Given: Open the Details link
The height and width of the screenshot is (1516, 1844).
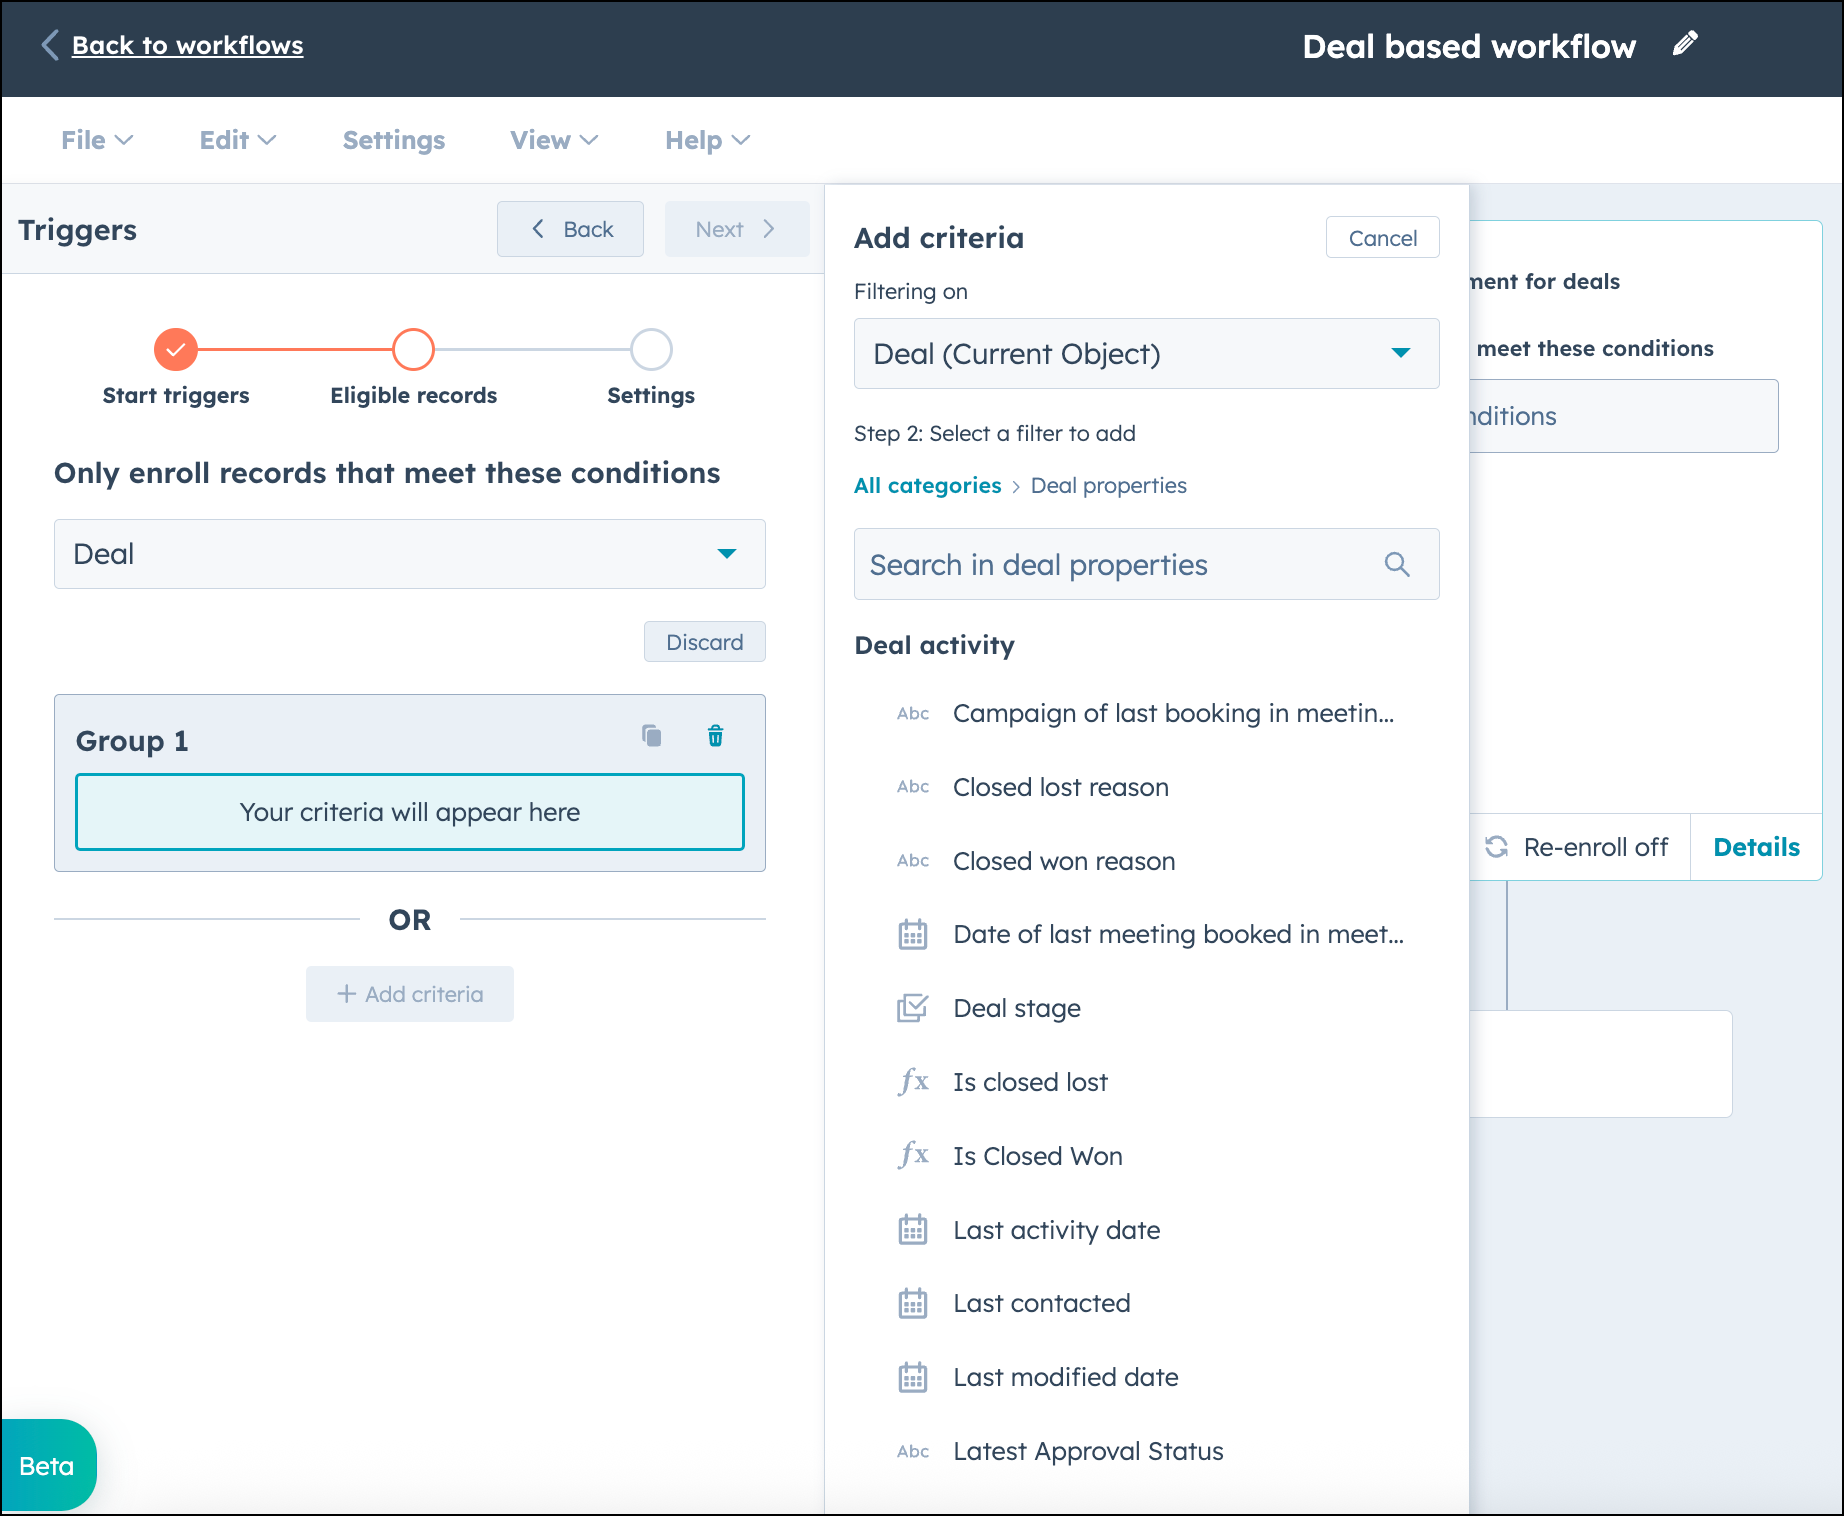Looking at the screenshot, I should (x=1756, y=847).
